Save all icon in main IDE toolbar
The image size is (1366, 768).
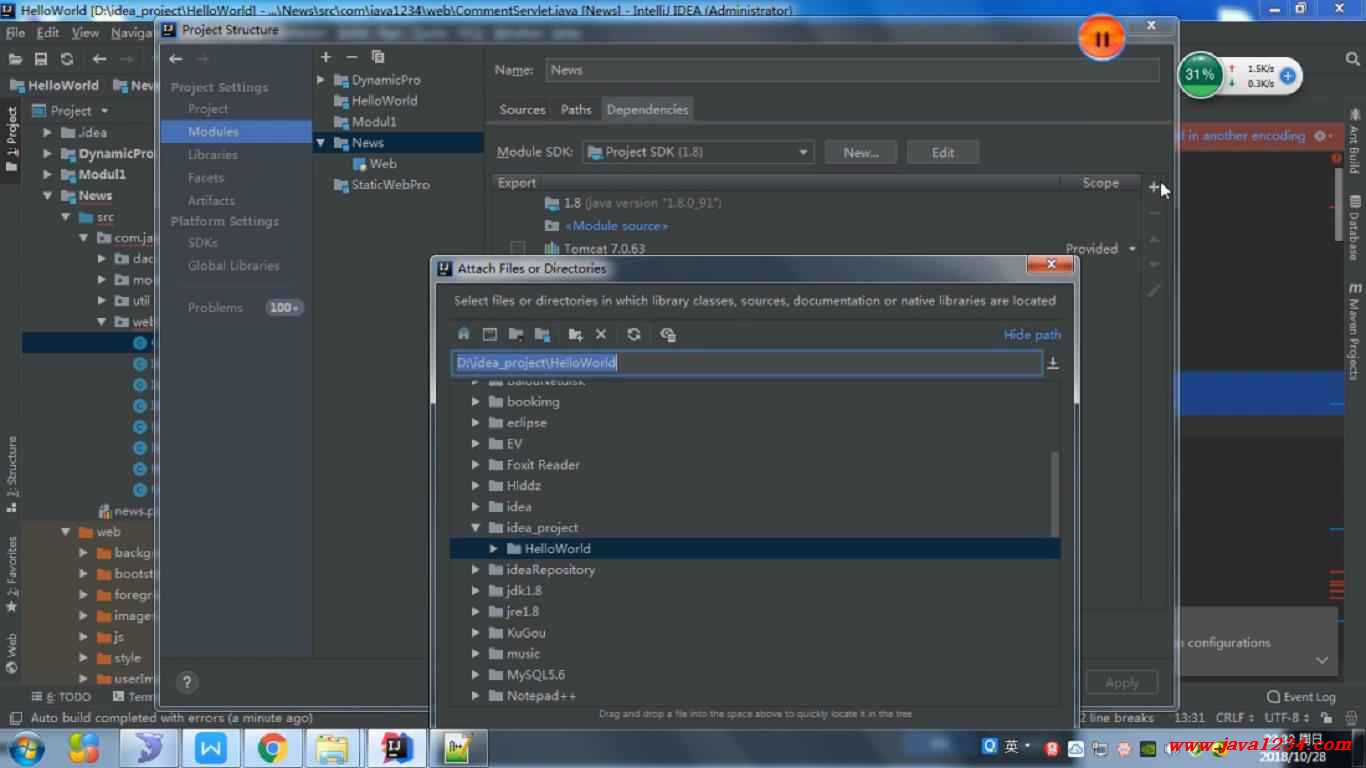click(41, 59)
